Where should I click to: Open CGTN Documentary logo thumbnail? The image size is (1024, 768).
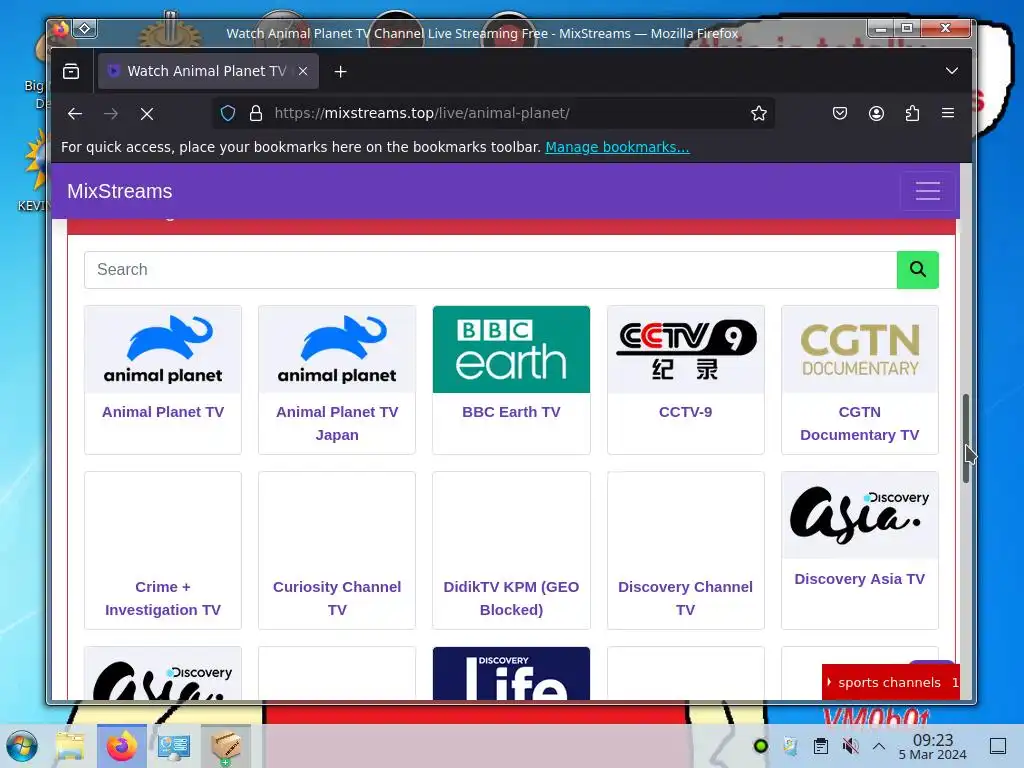pos(859,349)
